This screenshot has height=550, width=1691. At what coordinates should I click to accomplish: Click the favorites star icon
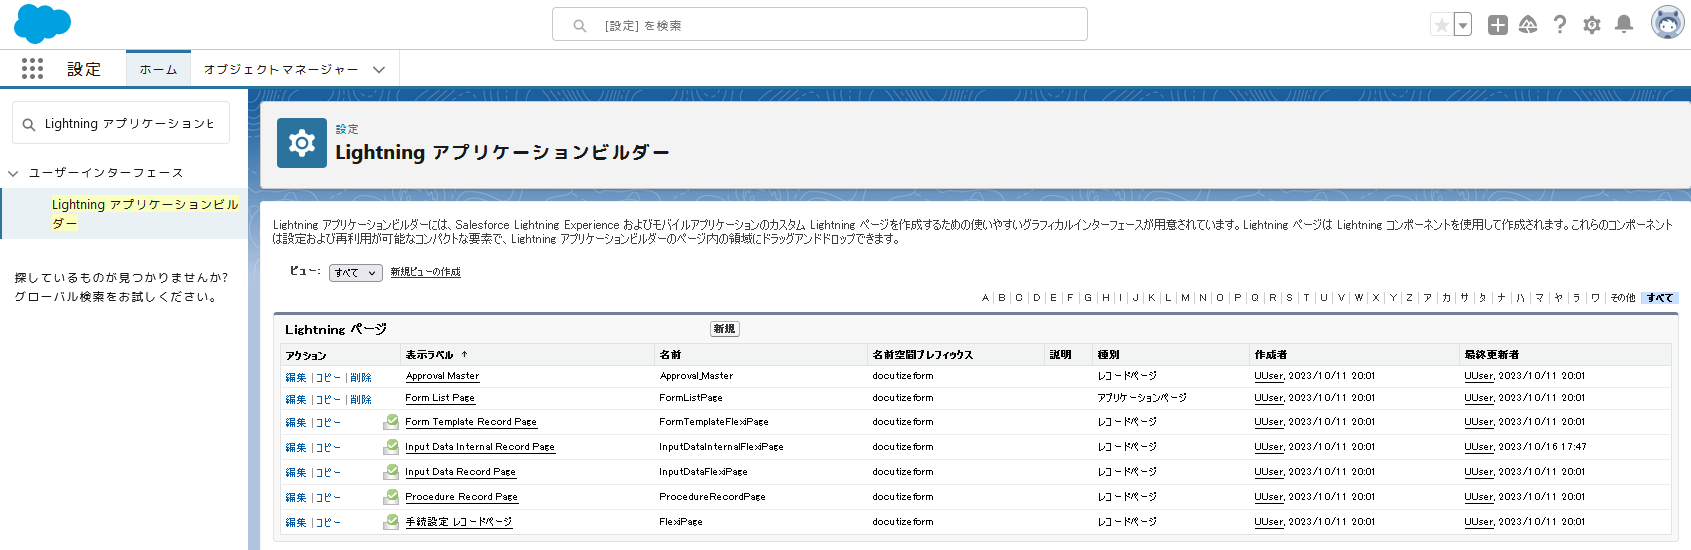[x=1441, y=25]
